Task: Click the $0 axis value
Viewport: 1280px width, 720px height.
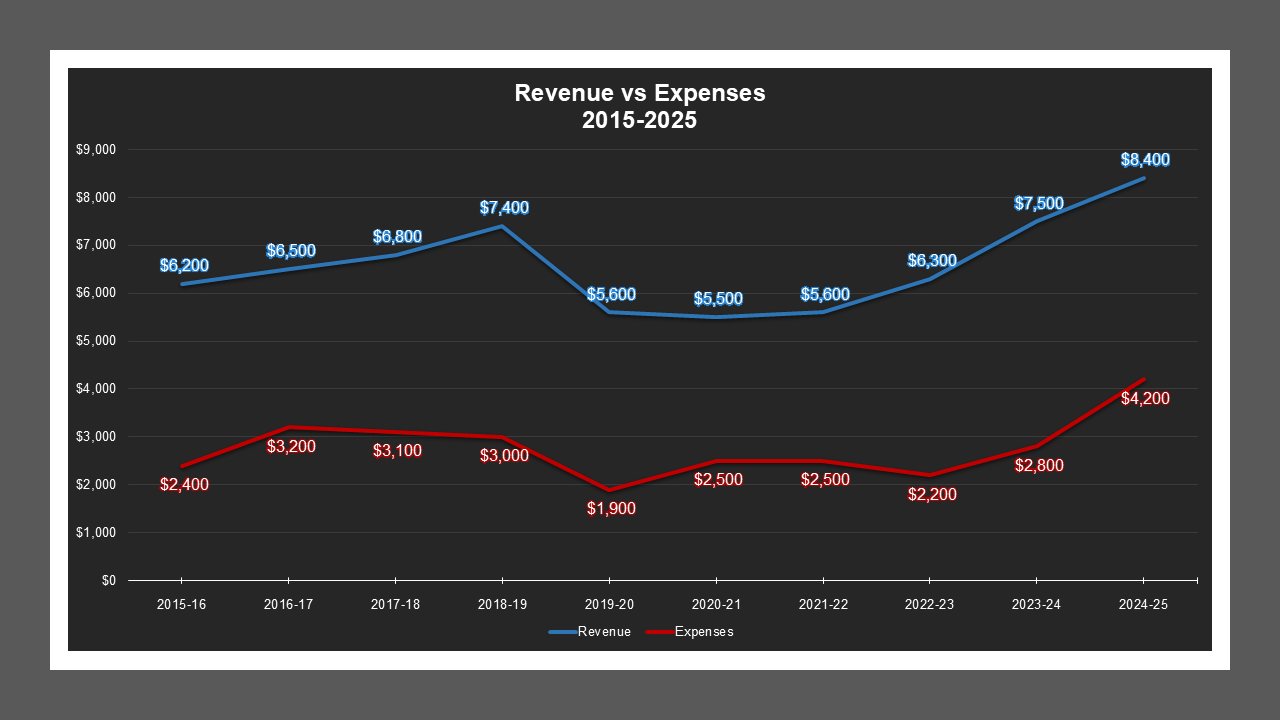Action: point(111,580)
